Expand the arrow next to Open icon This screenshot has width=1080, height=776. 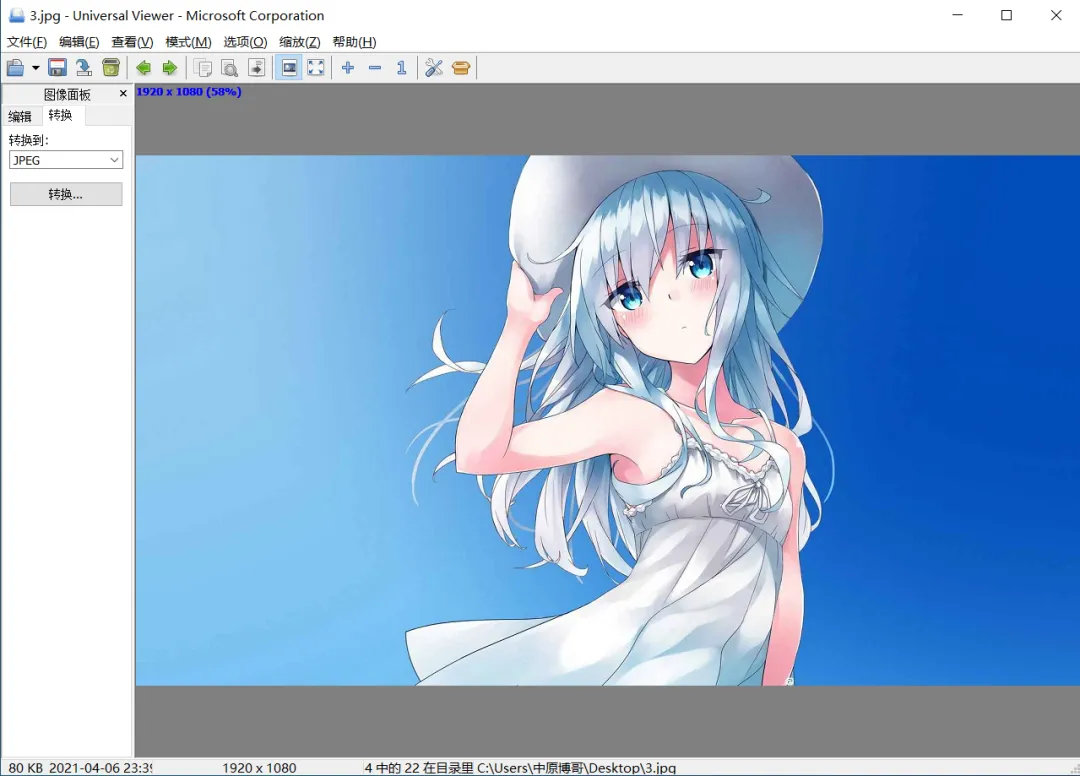tap(35, 67)
